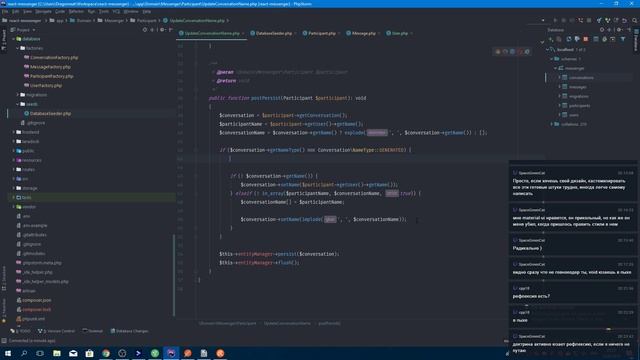640x360 pixels.
Task: Switch to the Message.php editor tab
Action: point(363,33)
